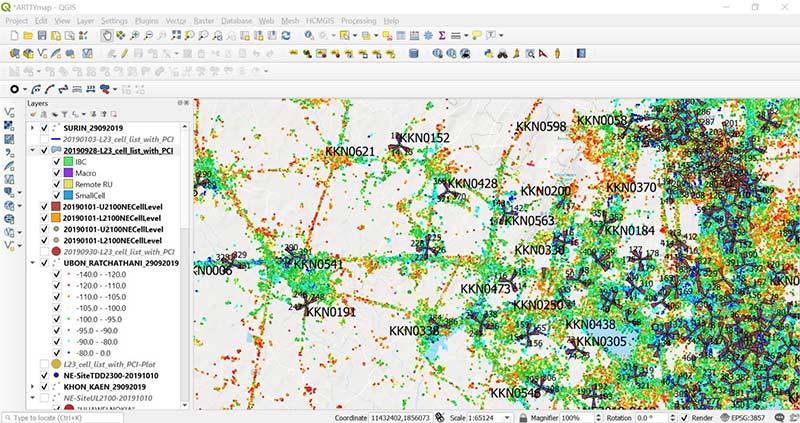The image size is (800, 423).
Task: Uncheck the -140.0 - -120.0 range
Action: click(57, 275)
